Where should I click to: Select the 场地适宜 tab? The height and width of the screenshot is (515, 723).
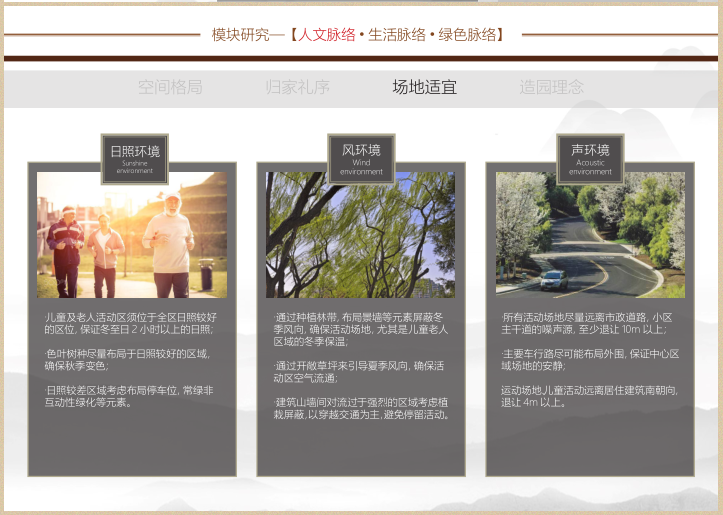click(x=424, y=88)
